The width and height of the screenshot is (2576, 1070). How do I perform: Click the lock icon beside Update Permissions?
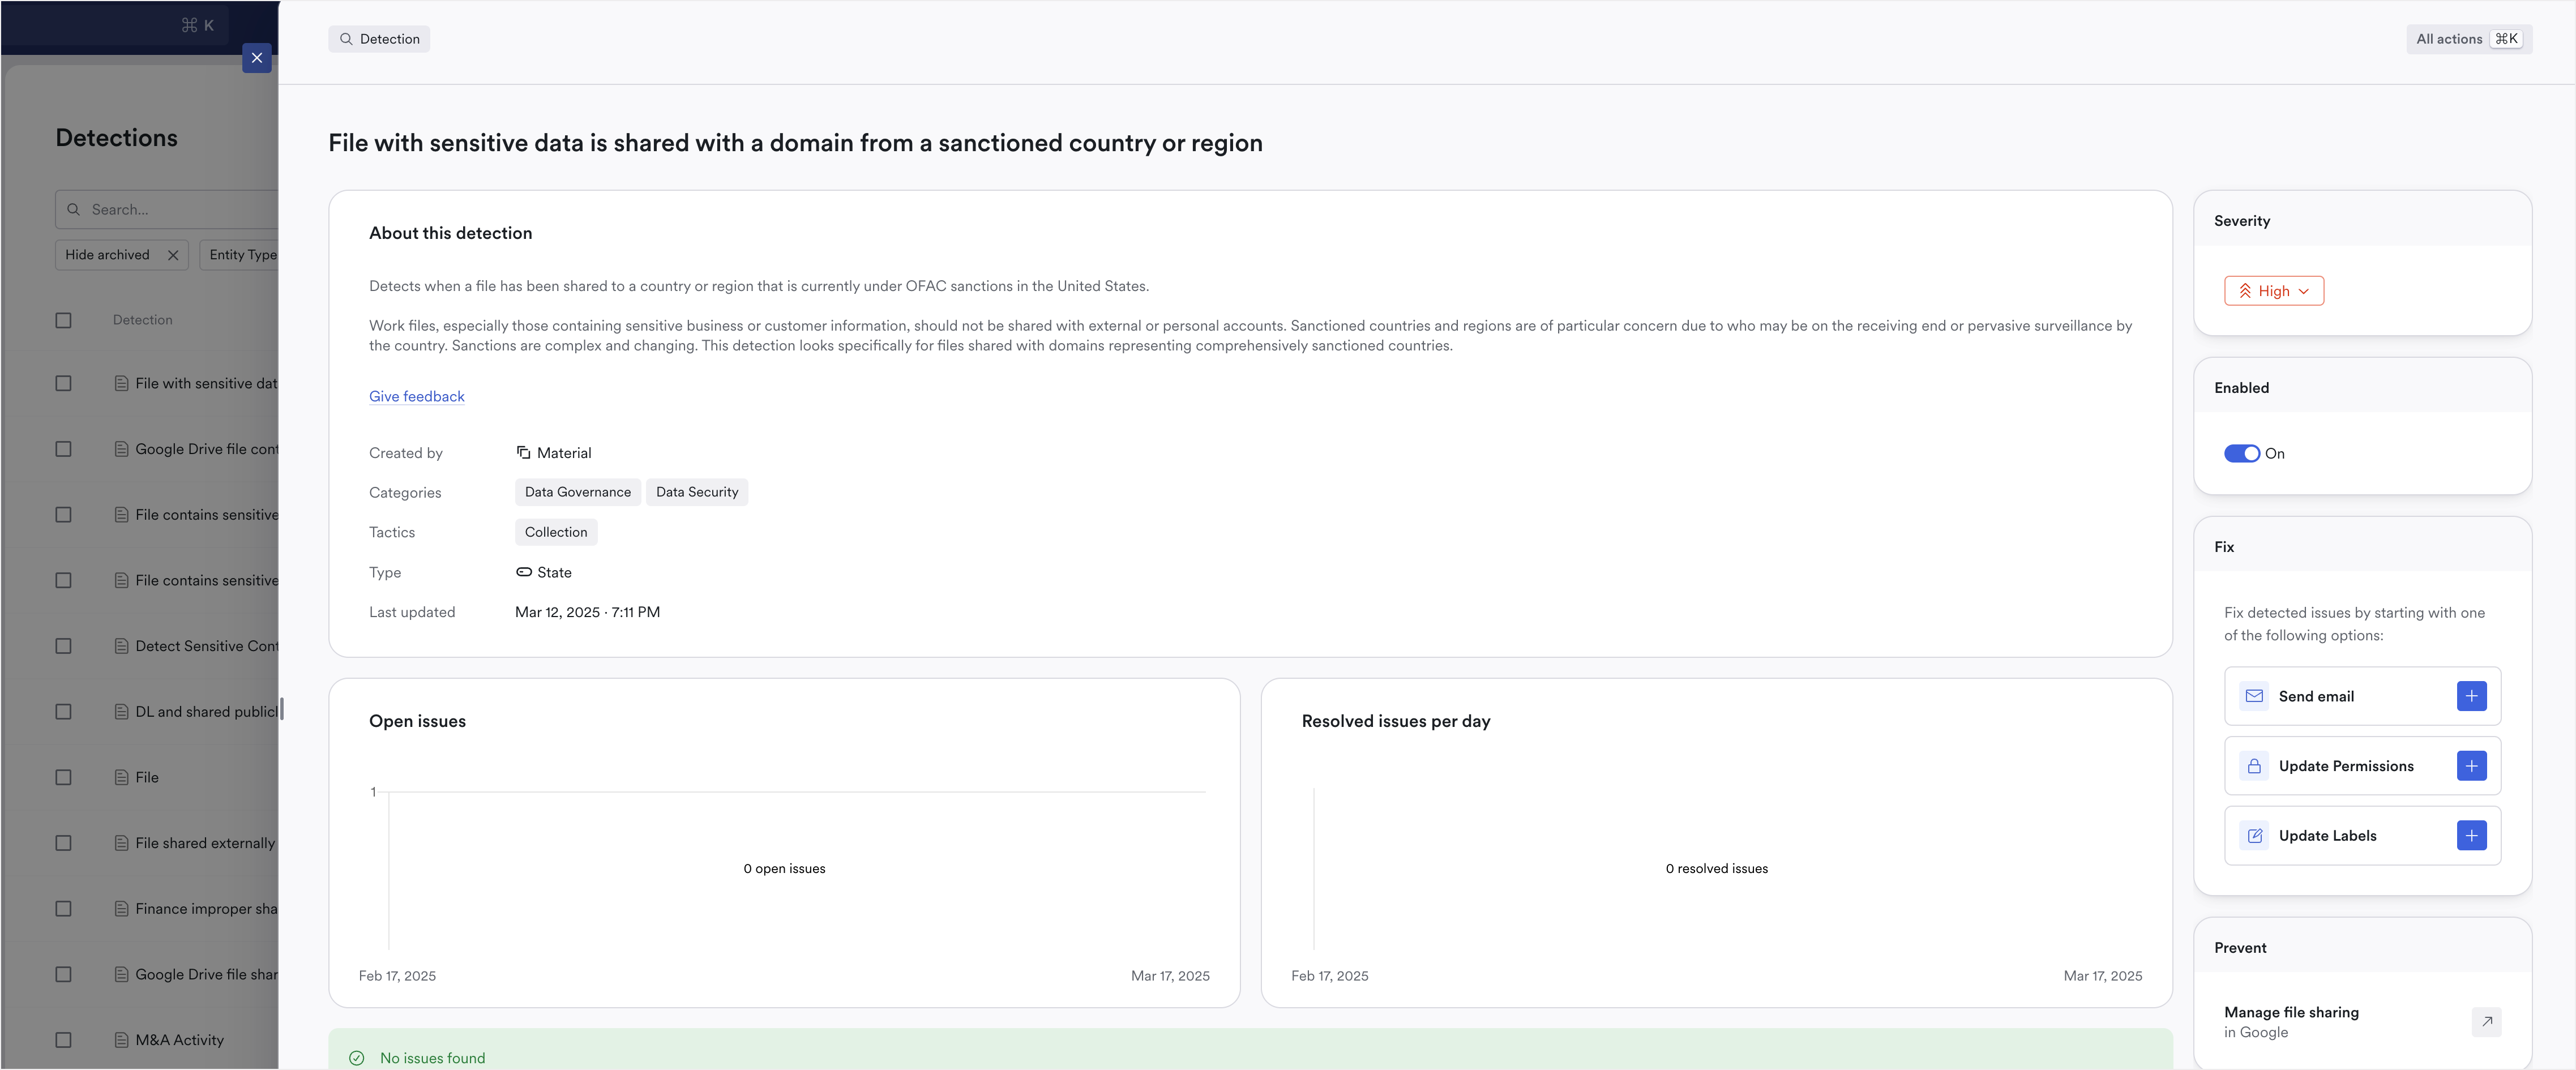(2254, 766)
